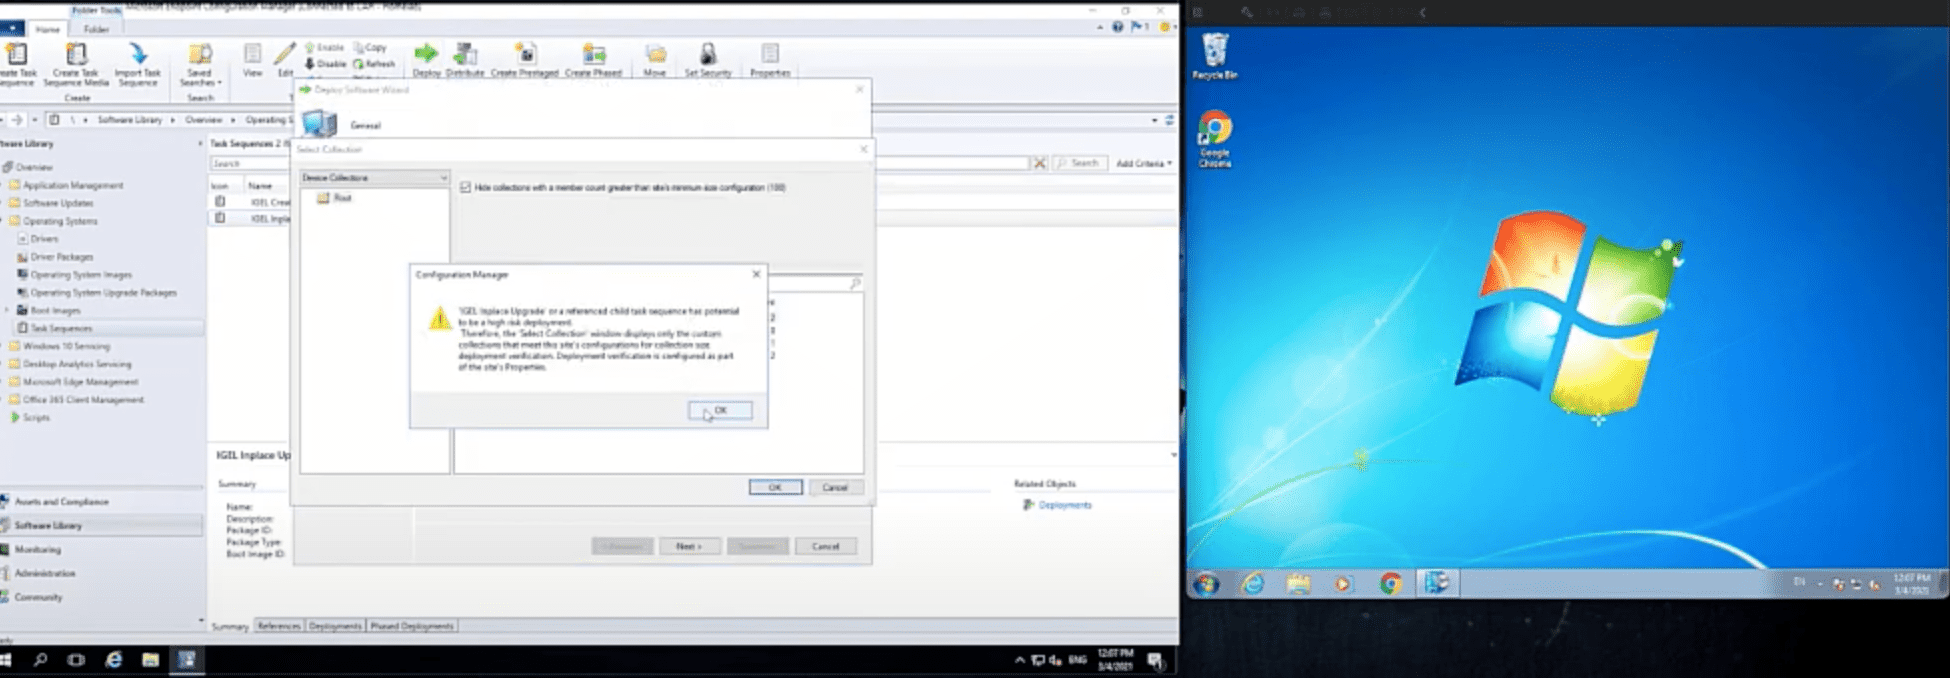This screenshot has height=678, width=1950.
Task: Click the Edit pencil ribbon icon
Action: pyautogui.click(x=285, y=60)
